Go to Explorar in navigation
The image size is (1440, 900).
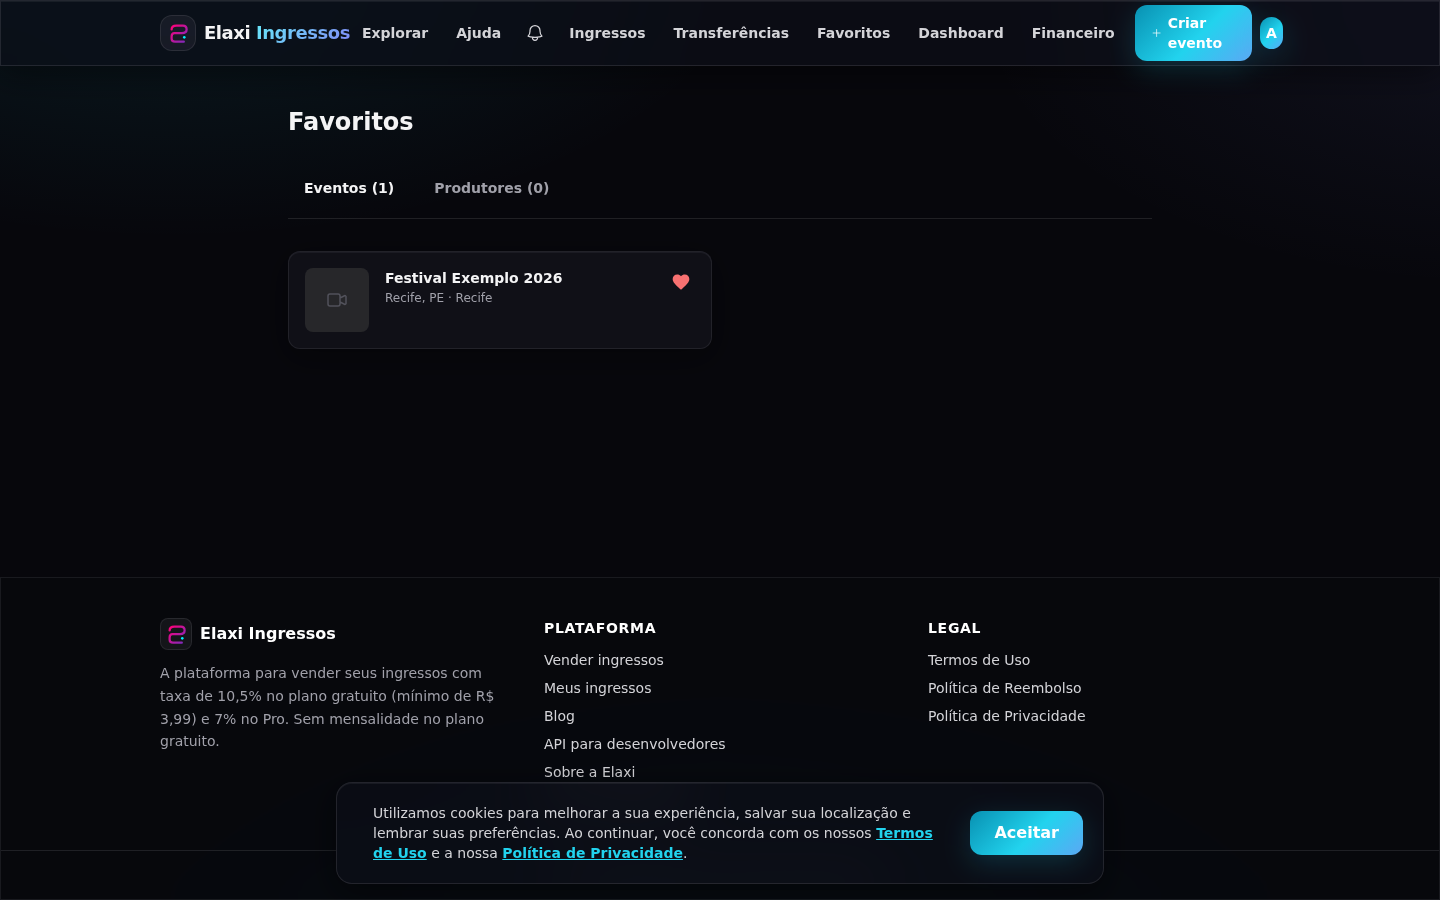(x=395, y=33)
